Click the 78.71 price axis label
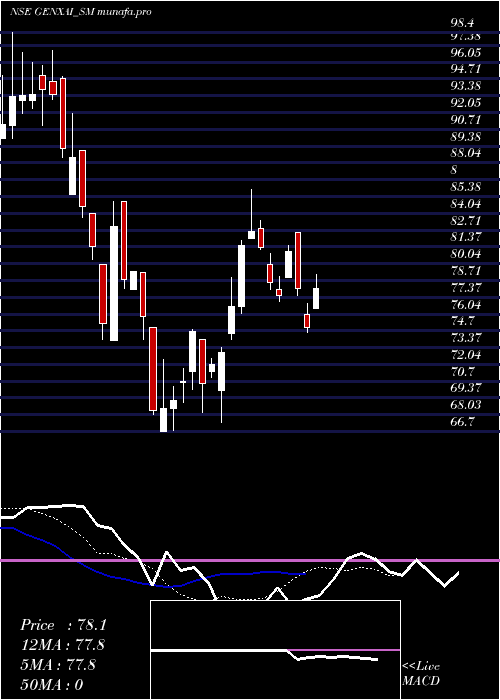Viewport: 500px width, 700px height. coord(466,271)
